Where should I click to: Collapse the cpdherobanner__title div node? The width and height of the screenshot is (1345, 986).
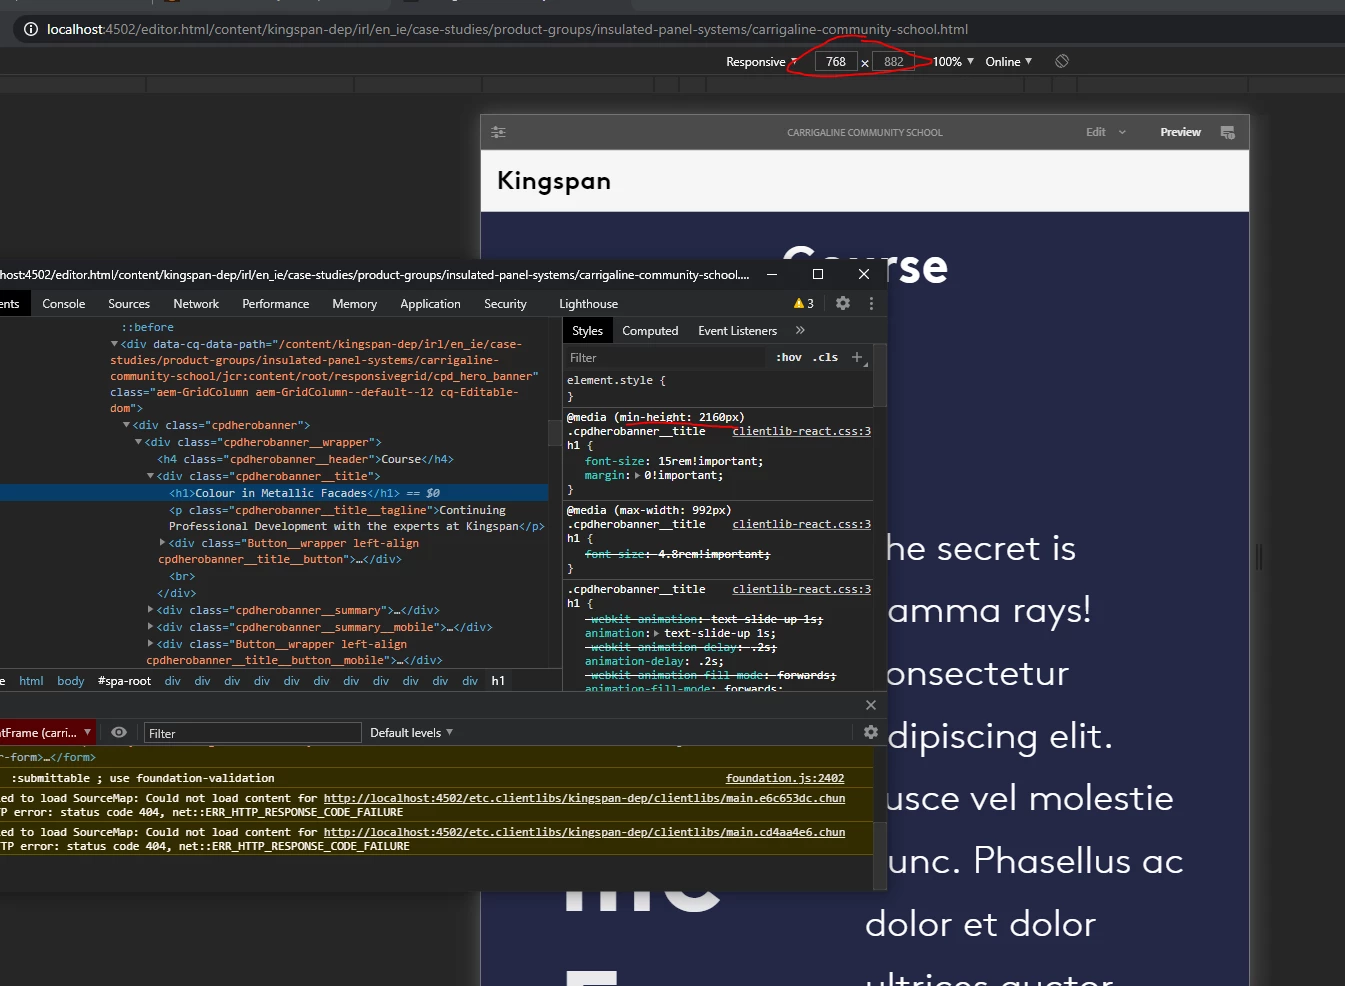pos(151,476)
